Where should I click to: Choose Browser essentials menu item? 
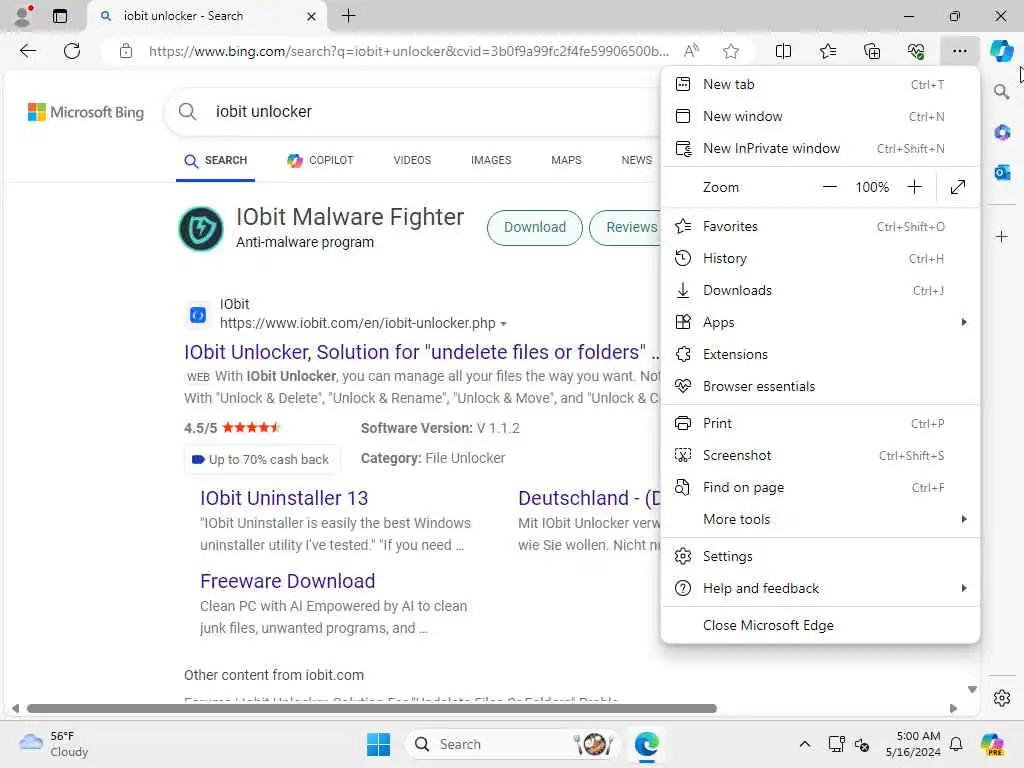click(x=820, y=387)
